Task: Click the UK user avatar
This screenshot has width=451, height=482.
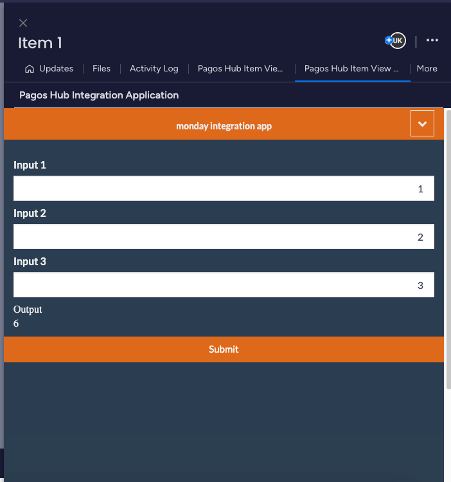Action: 398,41
